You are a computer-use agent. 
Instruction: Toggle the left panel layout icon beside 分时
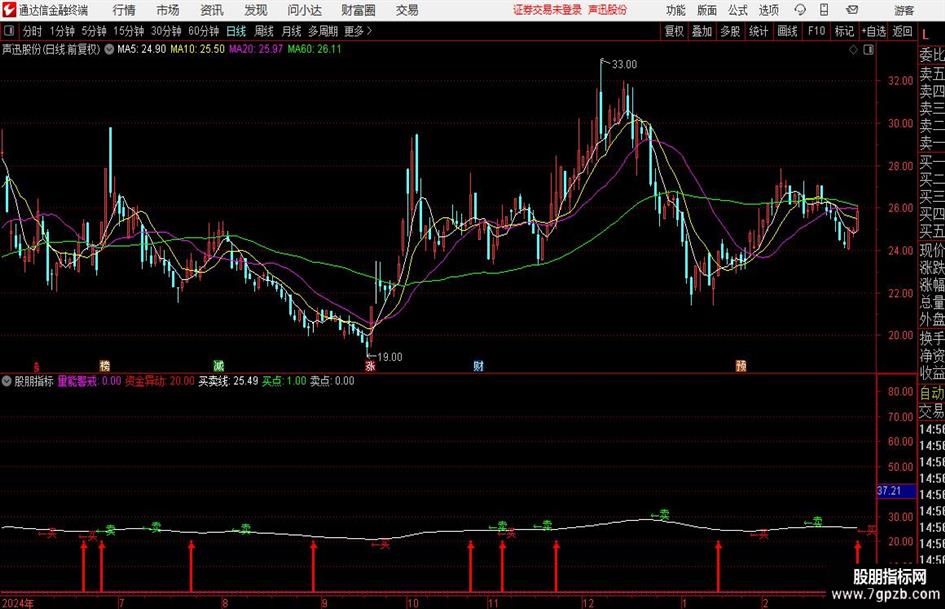9,31
